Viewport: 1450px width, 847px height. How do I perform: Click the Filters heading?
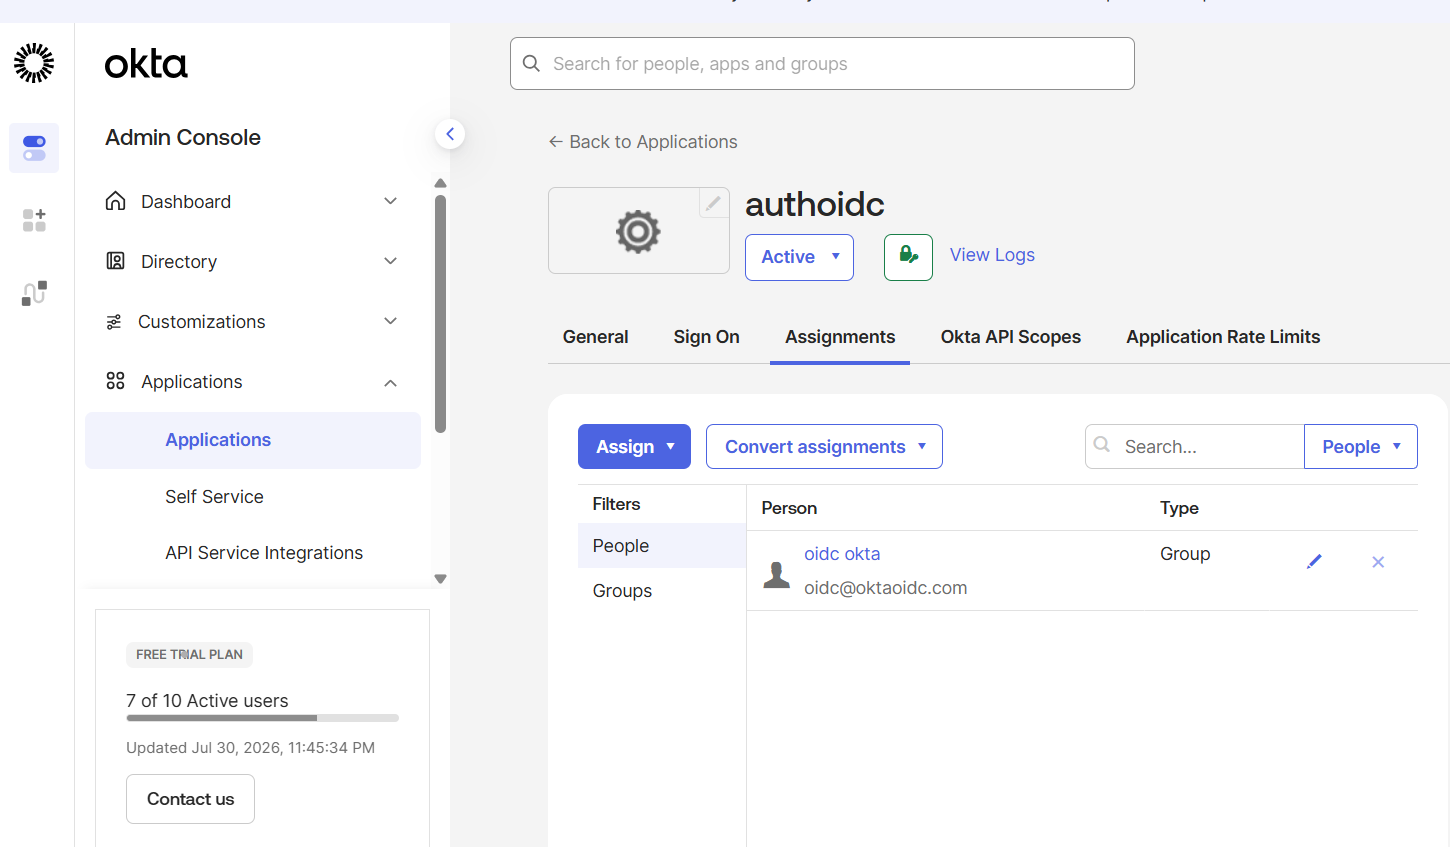point(616,504)
